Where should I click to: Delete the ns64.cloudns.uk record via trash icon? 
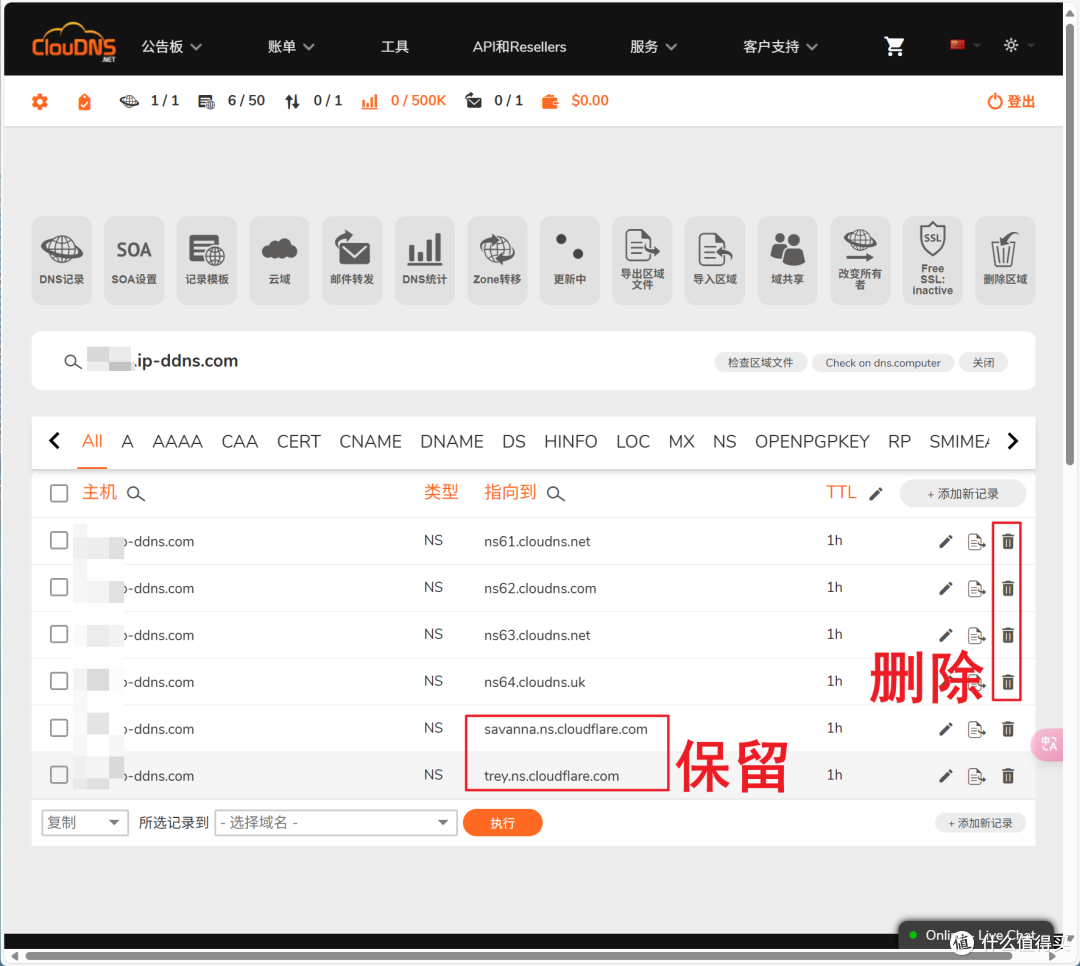coord(1008,682)
